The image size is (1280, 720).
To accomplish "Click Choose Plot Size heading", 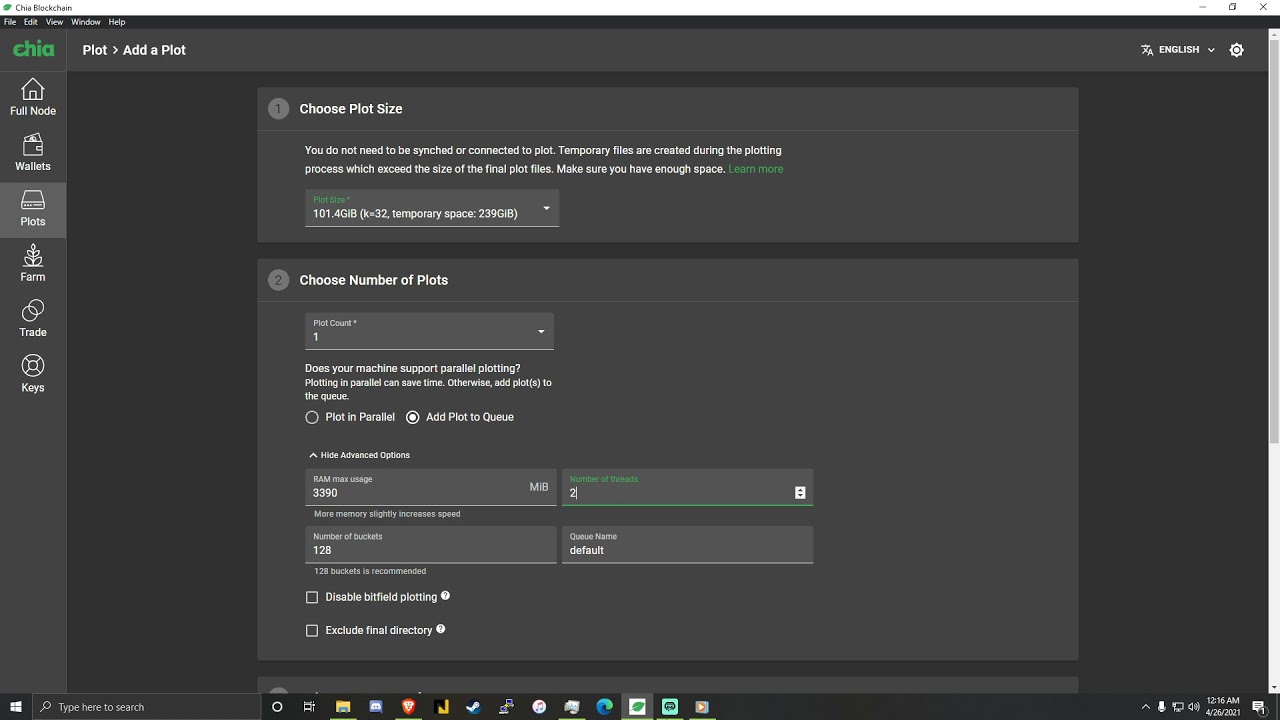I will click(351, 109).
